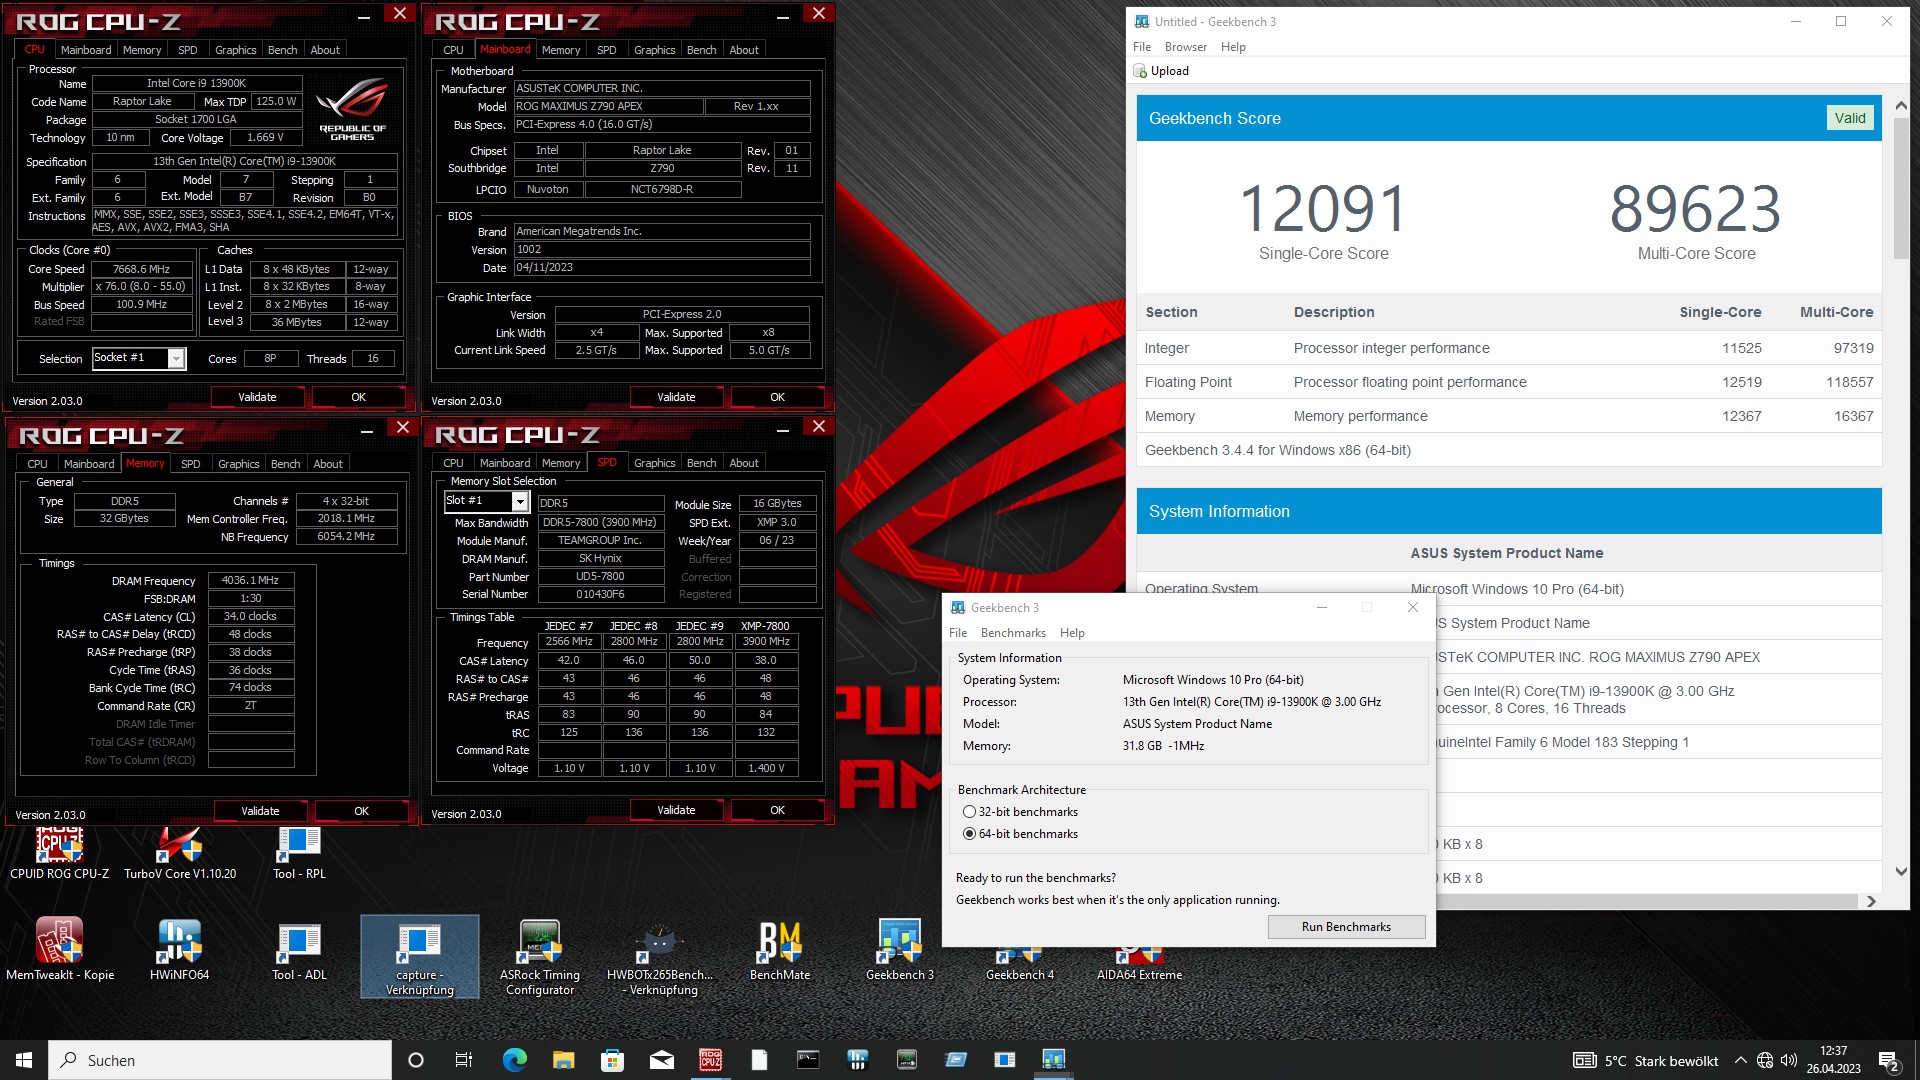Switch to the Graphics tab in the Mainboard window
The image size is (1920, 1080).
tap(655, 50)
